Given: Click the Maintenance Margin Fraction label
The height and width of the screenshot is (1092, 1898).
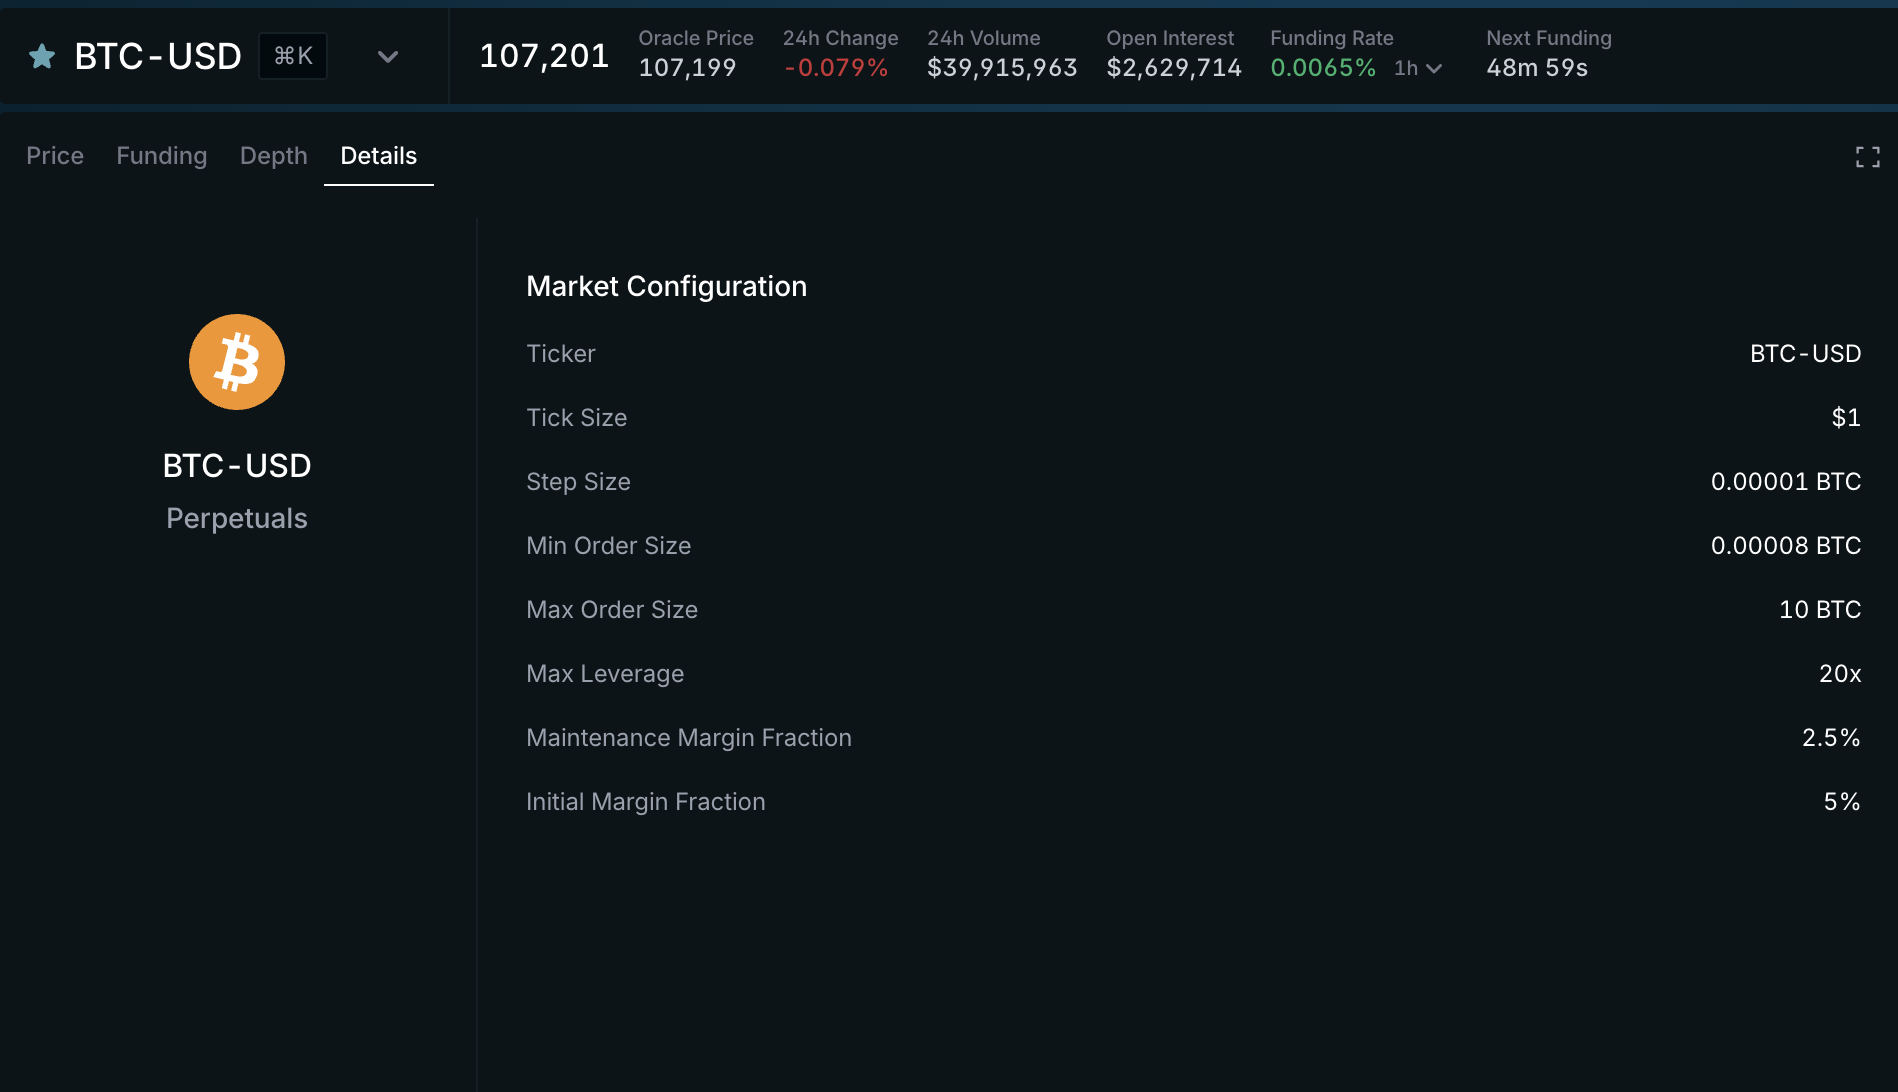Looking at the screenshot, I should coord(689,738).
